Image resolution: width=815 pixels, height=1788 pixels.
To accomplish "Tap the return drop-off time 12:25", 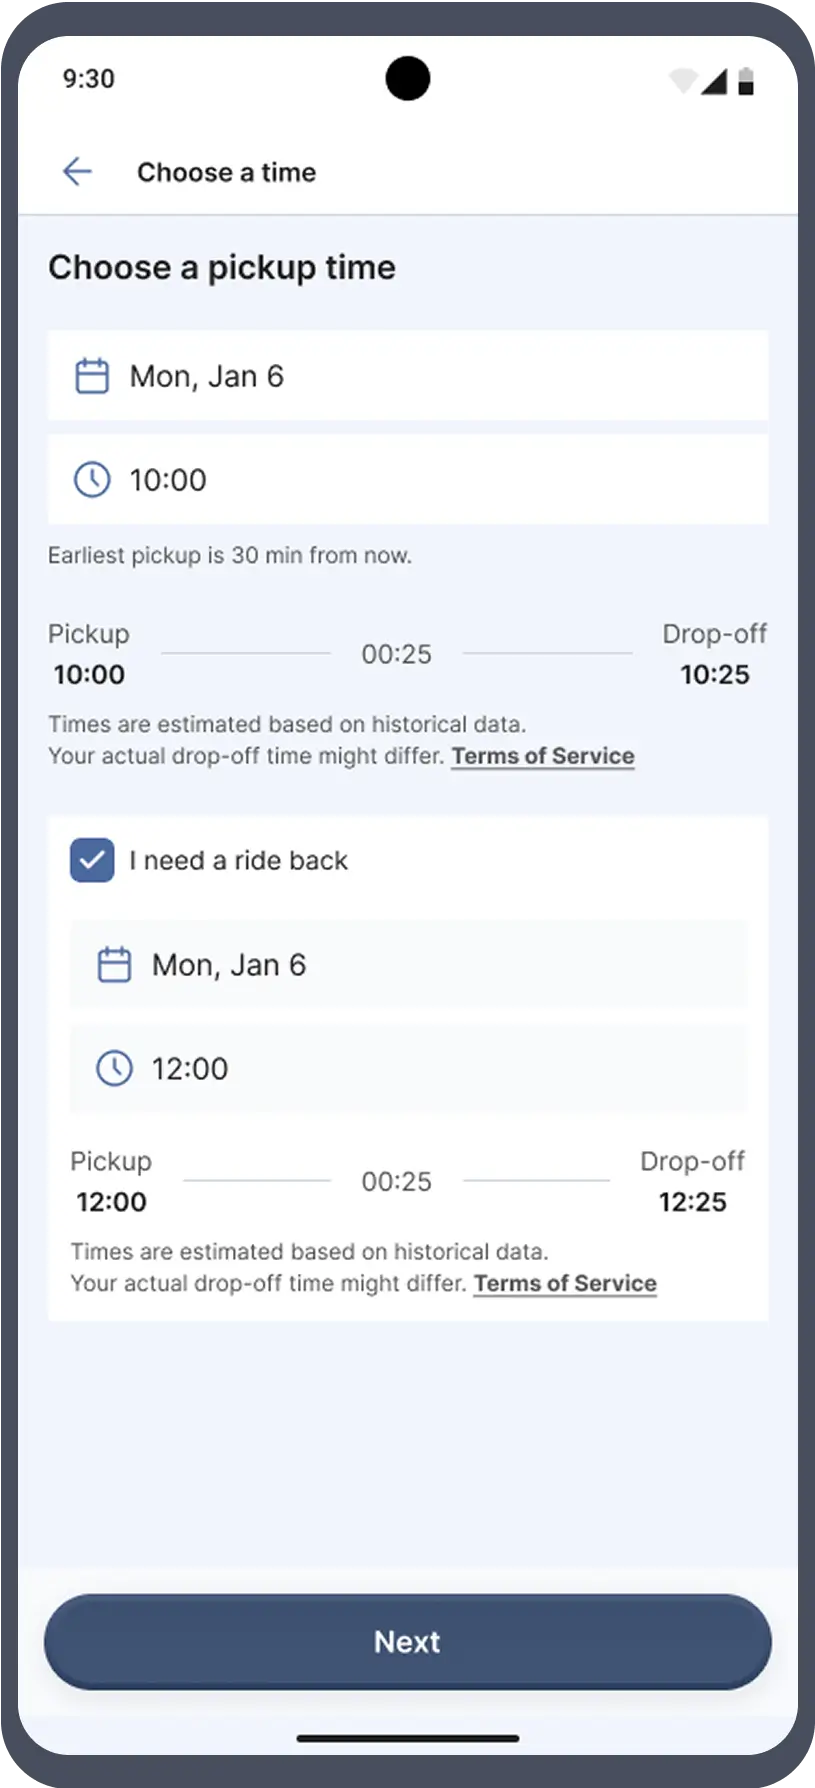I will [692, 1202].
